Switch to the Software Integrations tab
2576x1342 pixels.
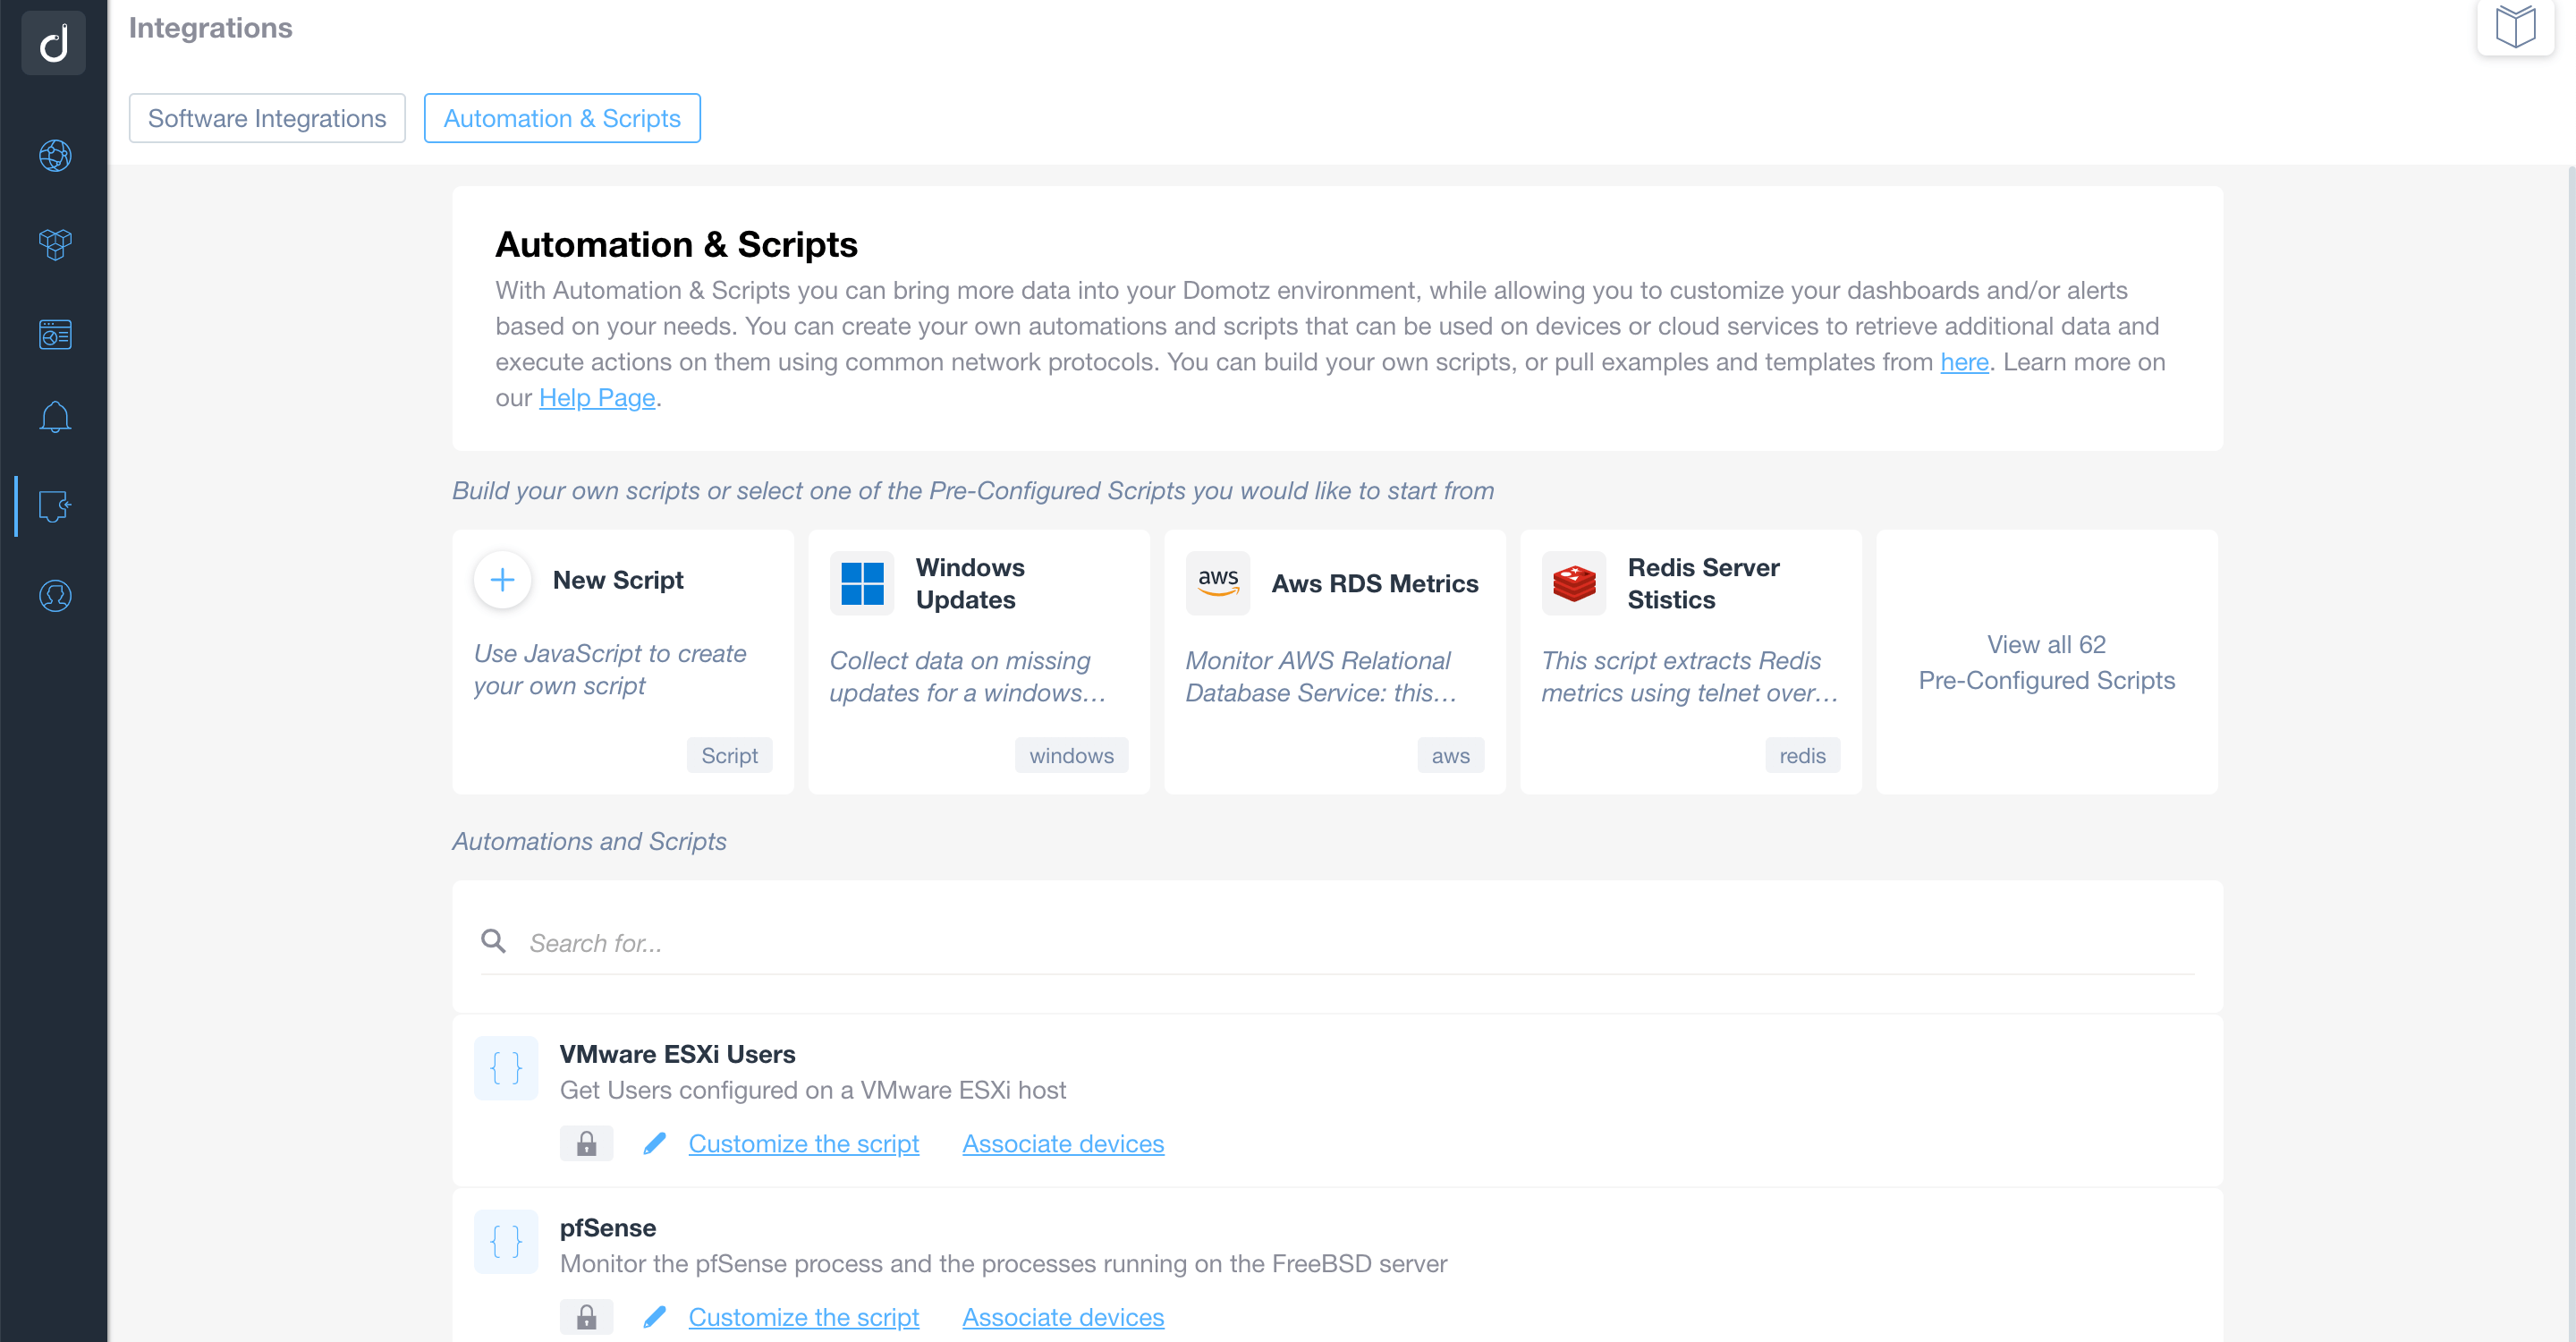[267, 117]
